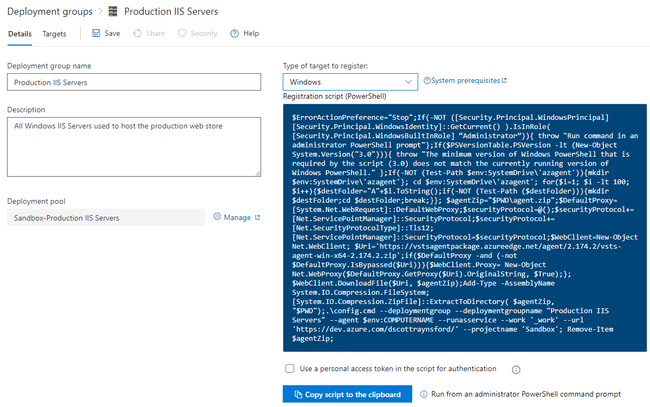Click the resize grip of Description box
Viewport: 650px width, 407px height.
tap(258, 174)
